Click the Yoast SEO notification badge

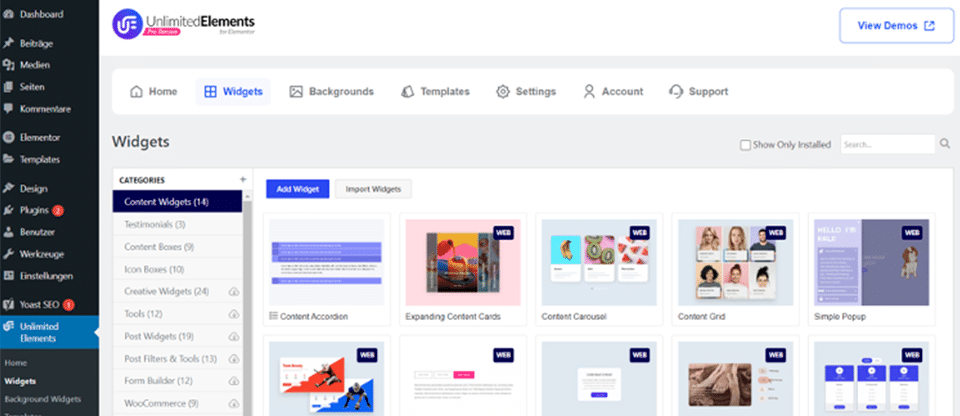pos(68,304)
